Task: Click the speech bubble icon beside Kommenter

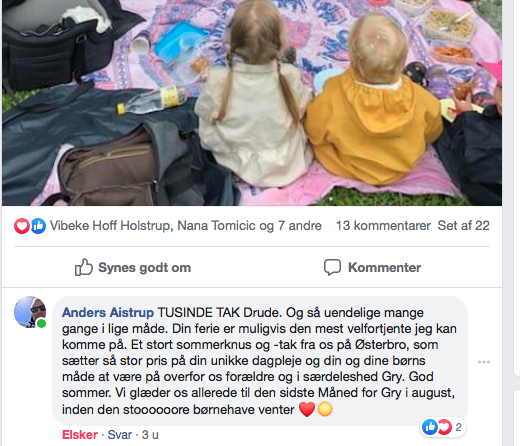Action: click(x=332, y=267)
